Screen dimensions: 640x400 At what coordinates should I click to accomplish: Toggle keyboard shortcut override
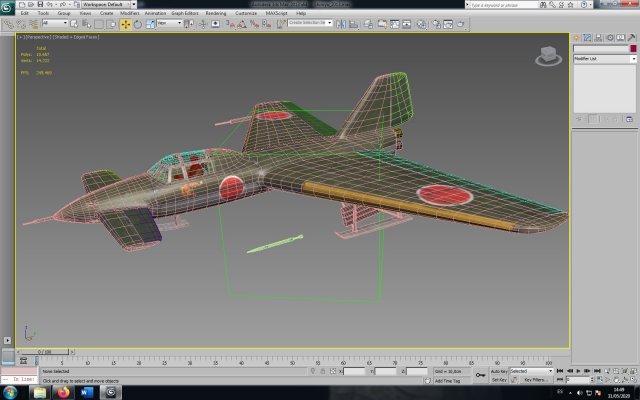216,24
